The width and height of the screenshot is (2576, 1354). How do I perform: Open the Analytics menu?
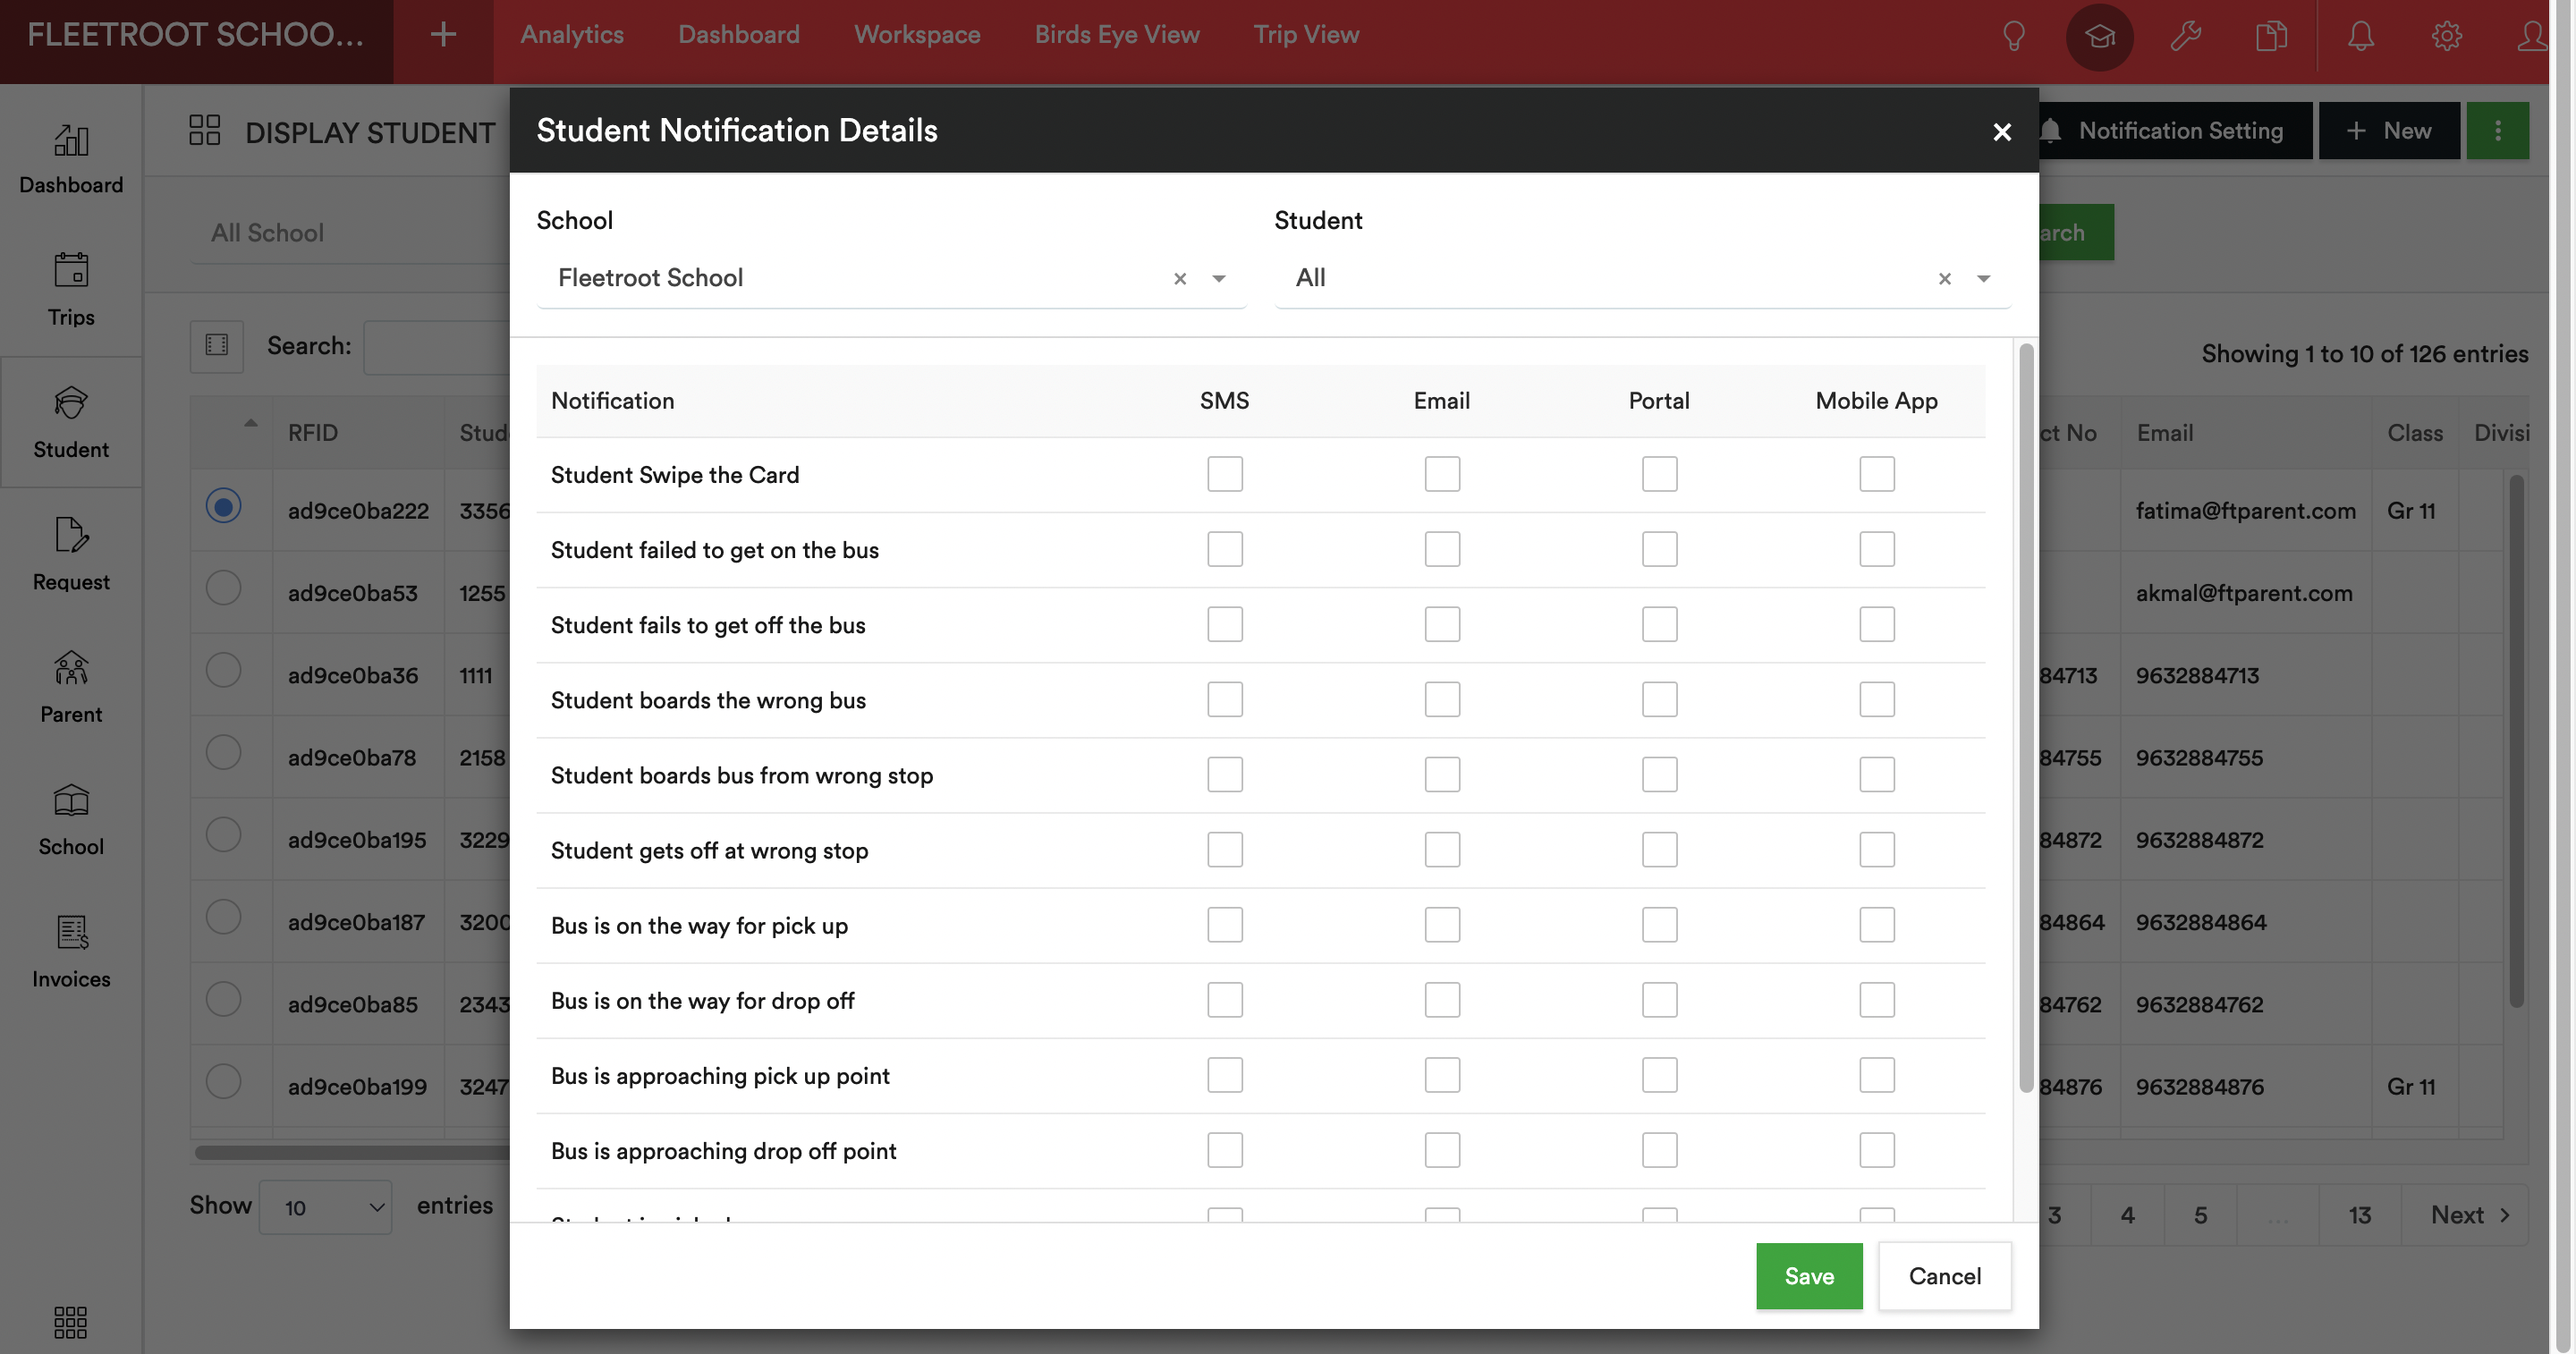(572, 35)
